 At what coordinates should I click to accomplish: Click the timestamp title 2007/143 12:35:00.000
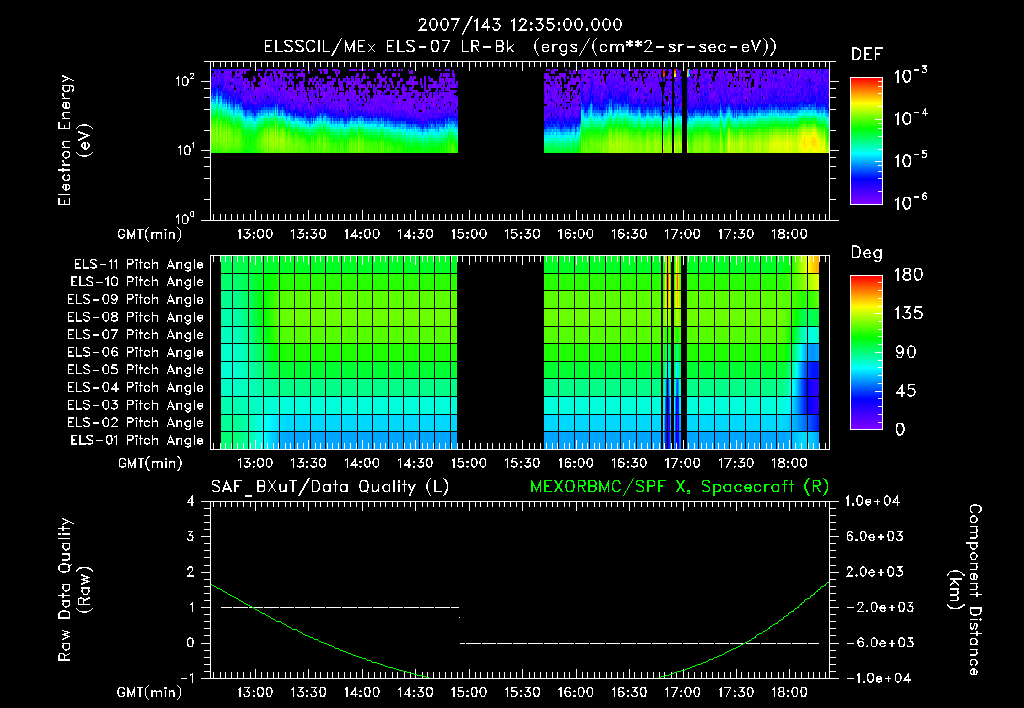tap(520, 25)
